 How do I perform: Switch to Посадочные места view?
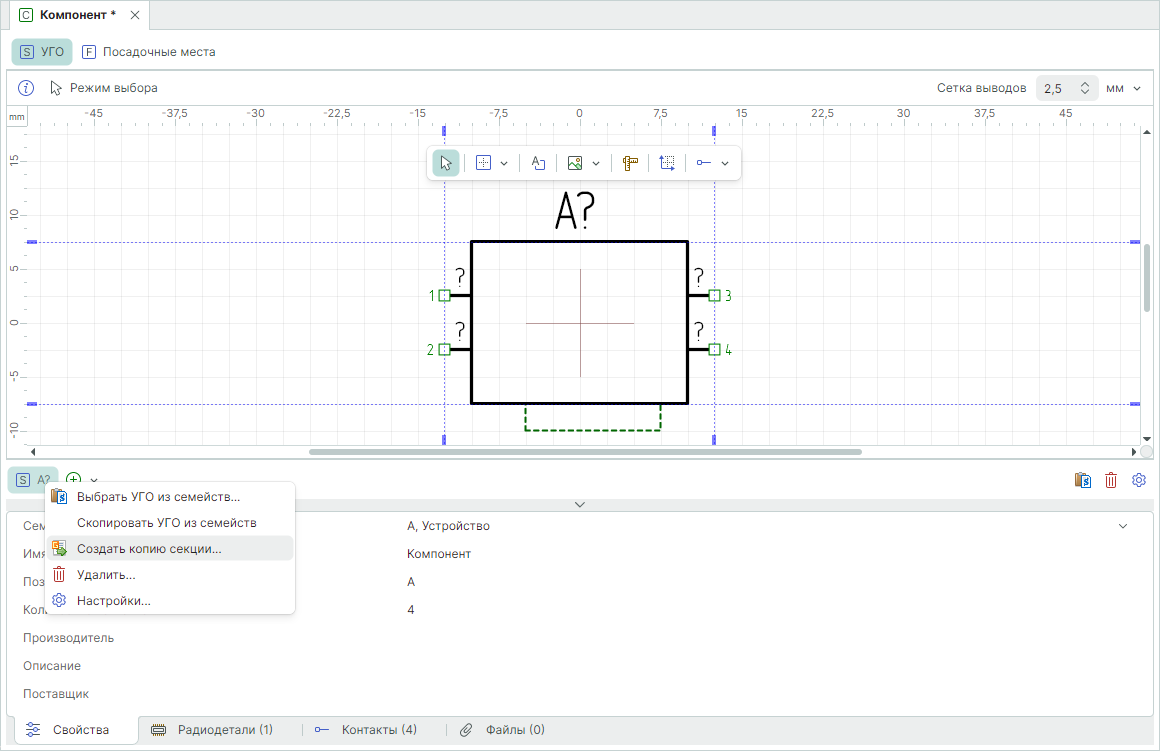coord(148,52)
